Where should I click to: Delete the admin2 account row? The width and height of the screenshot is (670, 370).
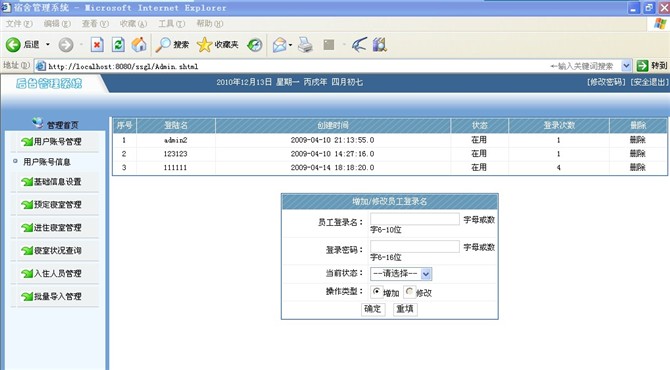(x=638, y=140)
